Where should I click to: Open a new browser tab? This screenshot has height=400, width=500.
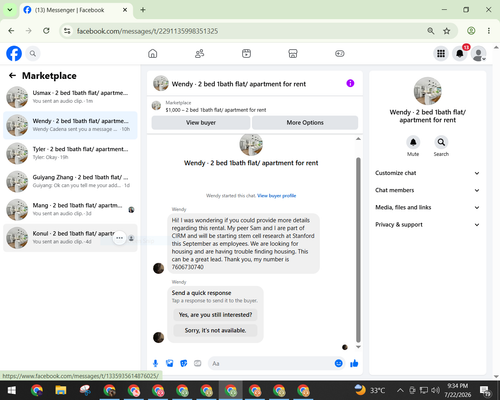(143, 10)
